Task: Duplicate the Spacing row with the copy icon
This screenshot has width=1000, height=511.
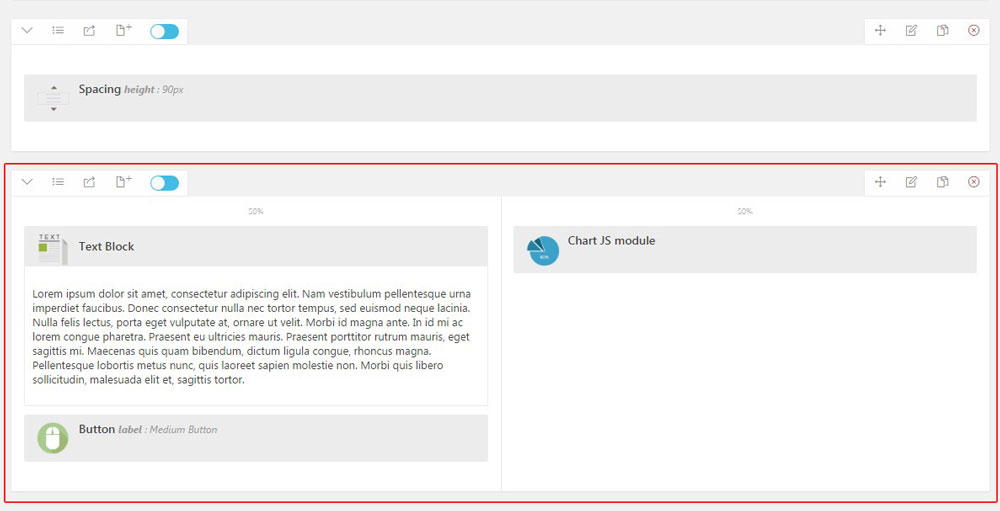Action: [942, 31]
